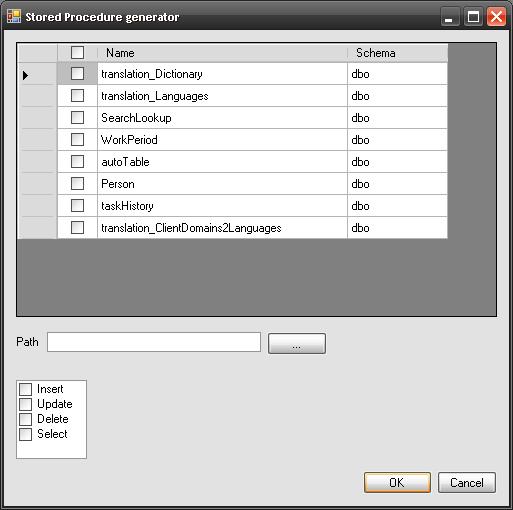This screenshot has width=513, height=510.
Task: Check the translation_Dictionary row checkbox
Action: coord(77,74)
